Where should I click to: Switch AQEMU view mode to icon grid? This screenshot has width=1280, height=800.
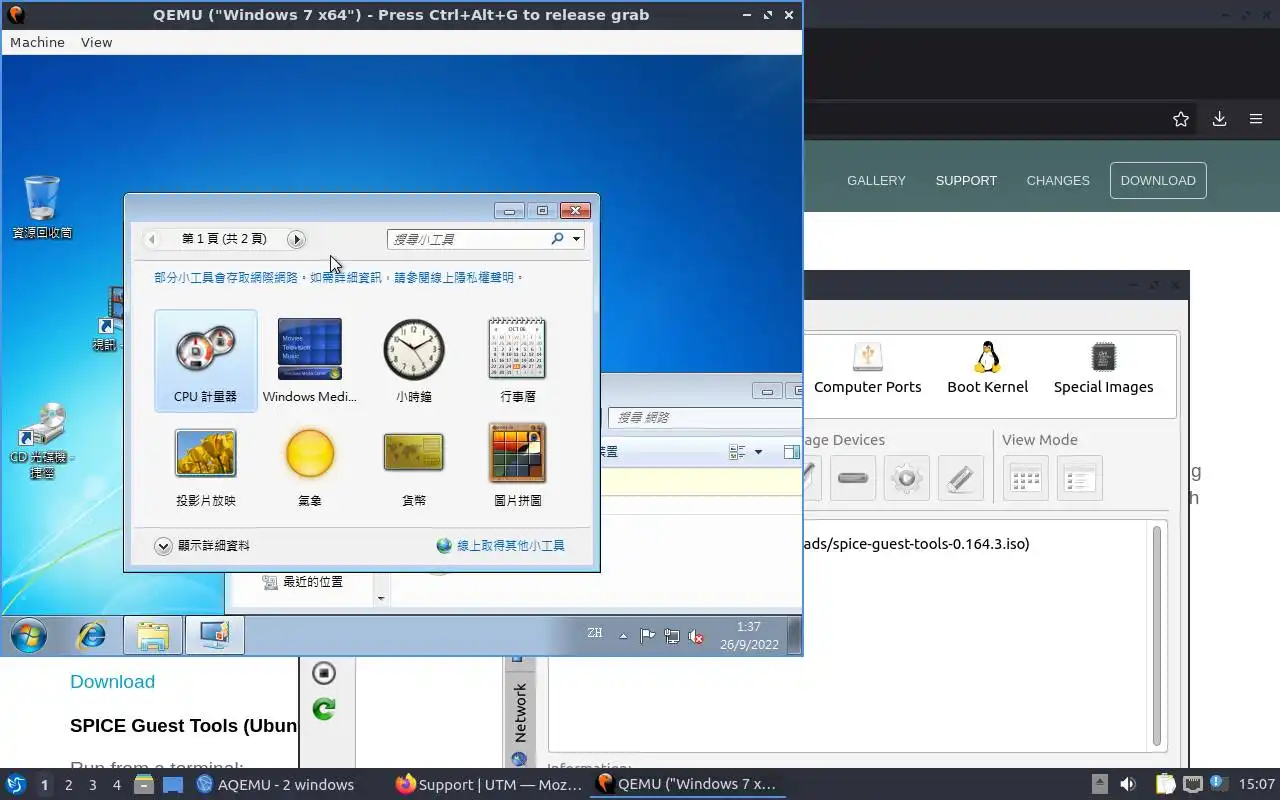coord(1025,478)
